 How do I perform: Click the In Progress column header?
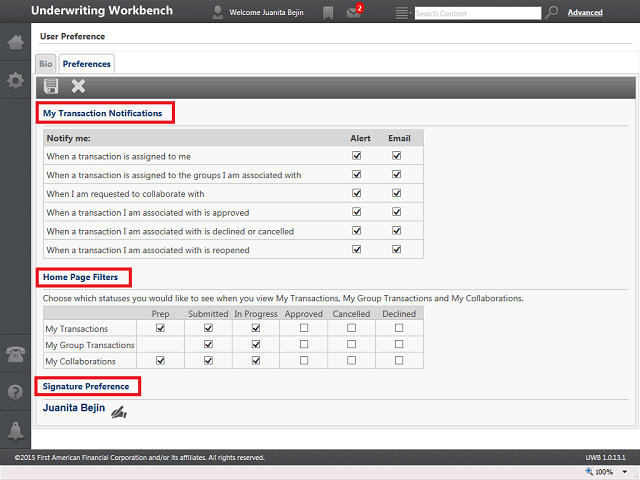(x=256, y=314)
